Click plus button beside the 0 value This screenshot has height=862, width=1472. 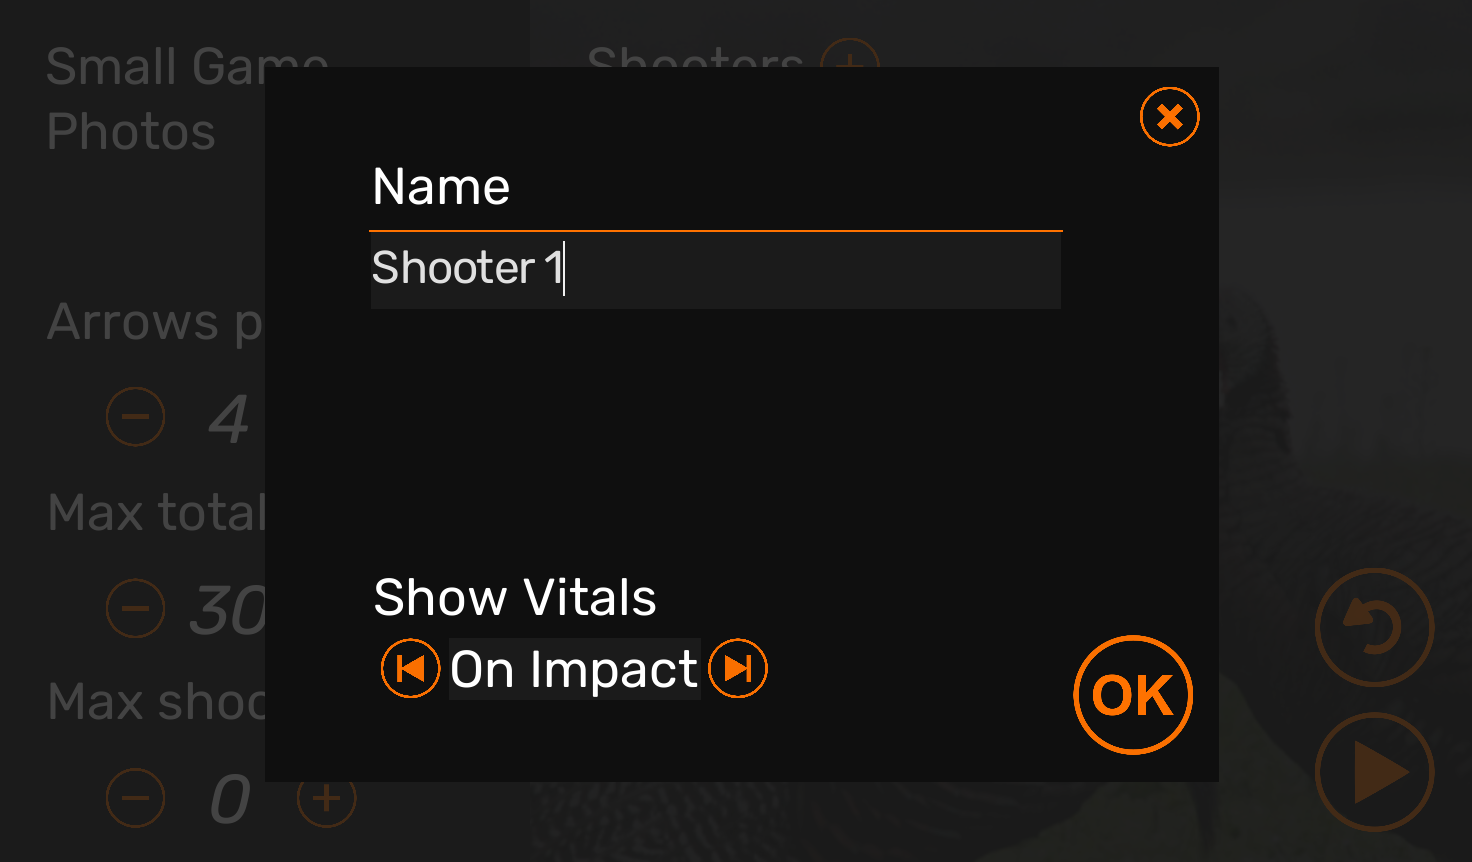pyautogui.click(x=326, y=798)
